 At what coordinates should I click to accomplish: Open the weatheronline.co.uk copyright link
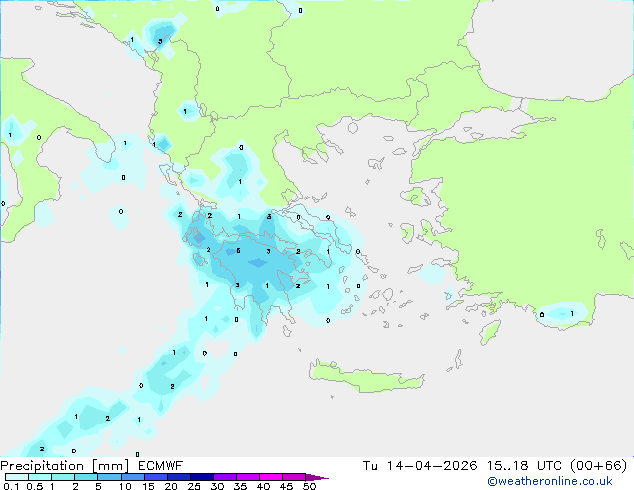pos(550,481)
